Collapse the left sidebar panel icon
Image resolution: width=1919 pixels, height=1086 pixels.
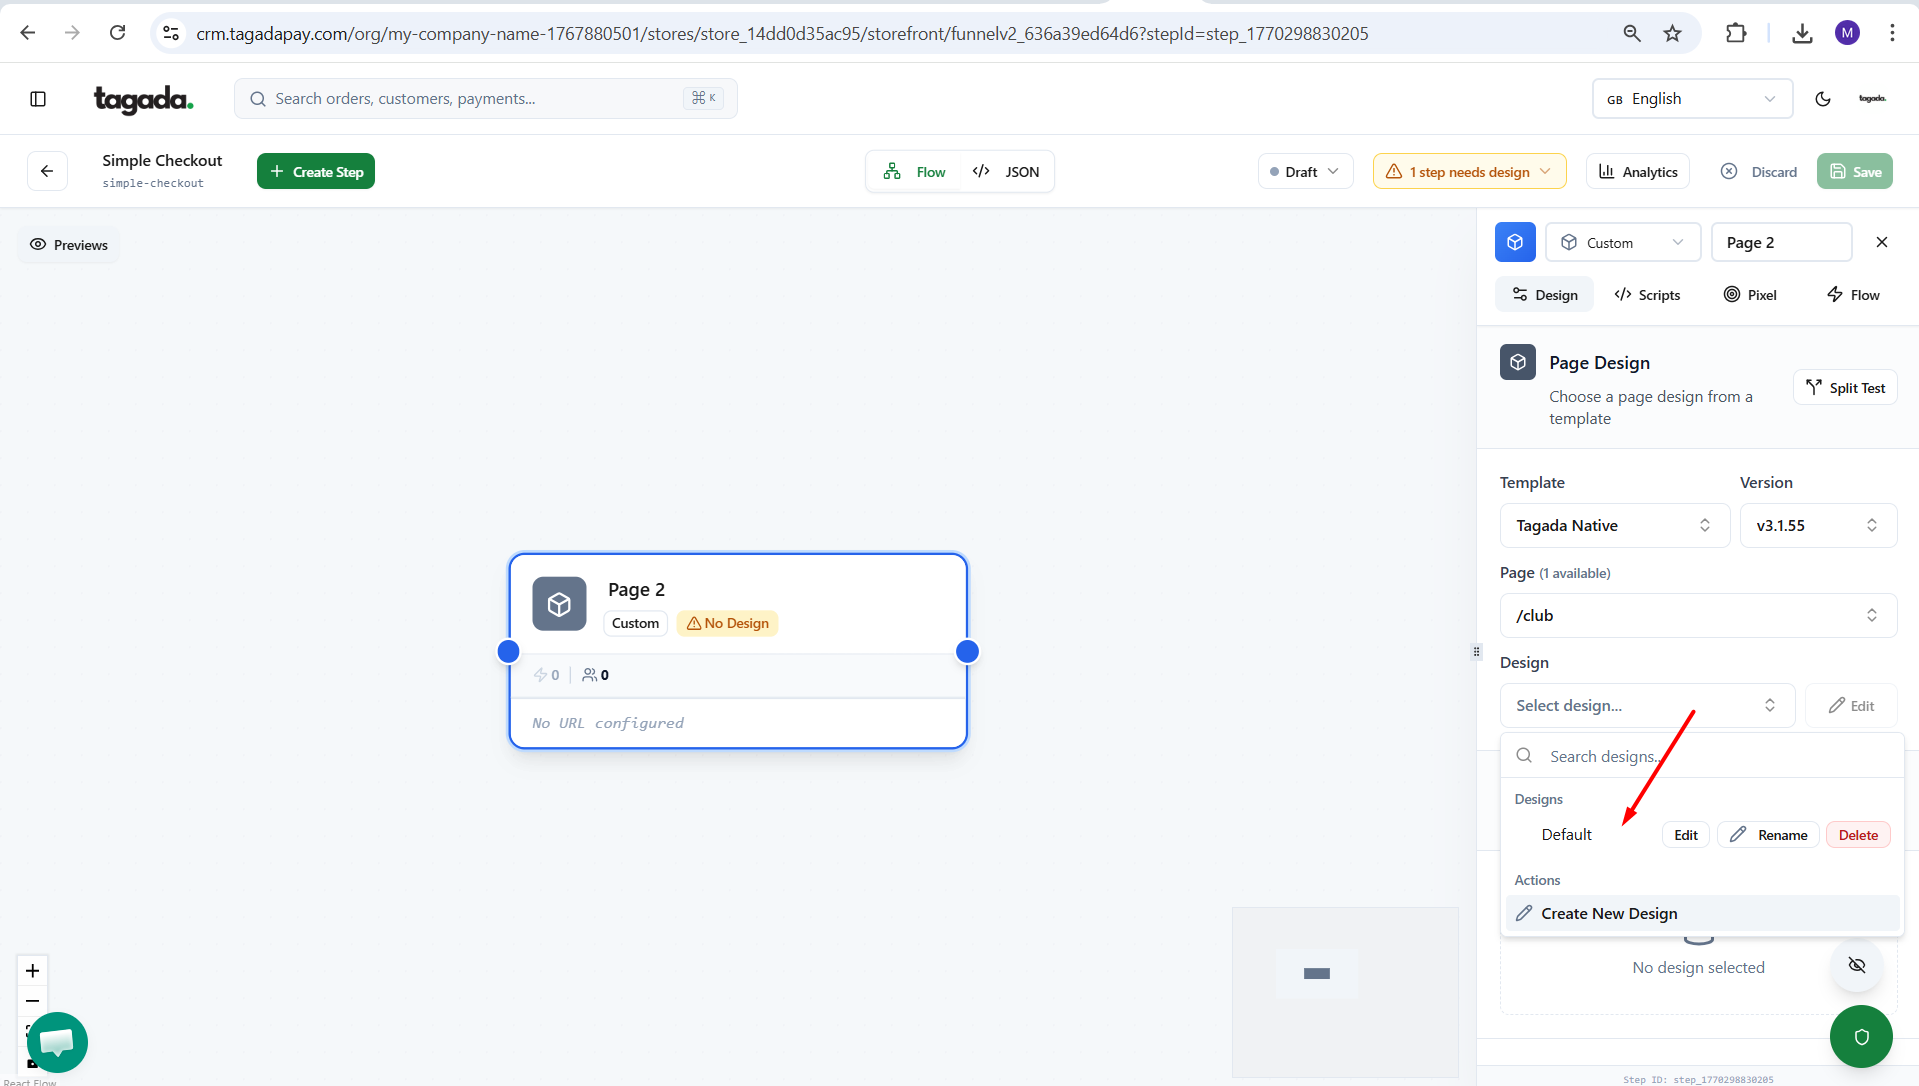38,99
